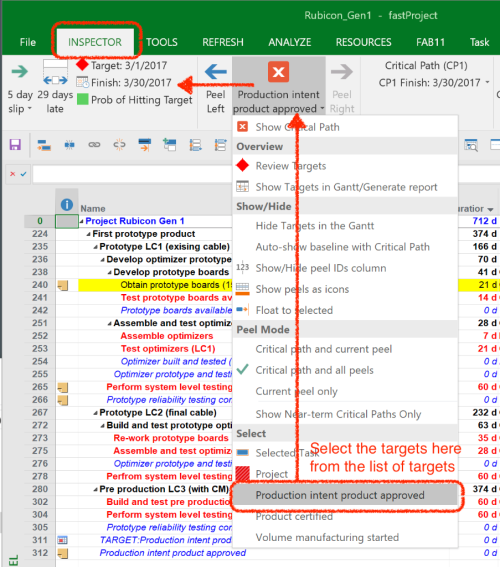The height and width of the screenshot is (567, 500).
Task: Choose Product certified from targets list
Action: coord(294,516)
